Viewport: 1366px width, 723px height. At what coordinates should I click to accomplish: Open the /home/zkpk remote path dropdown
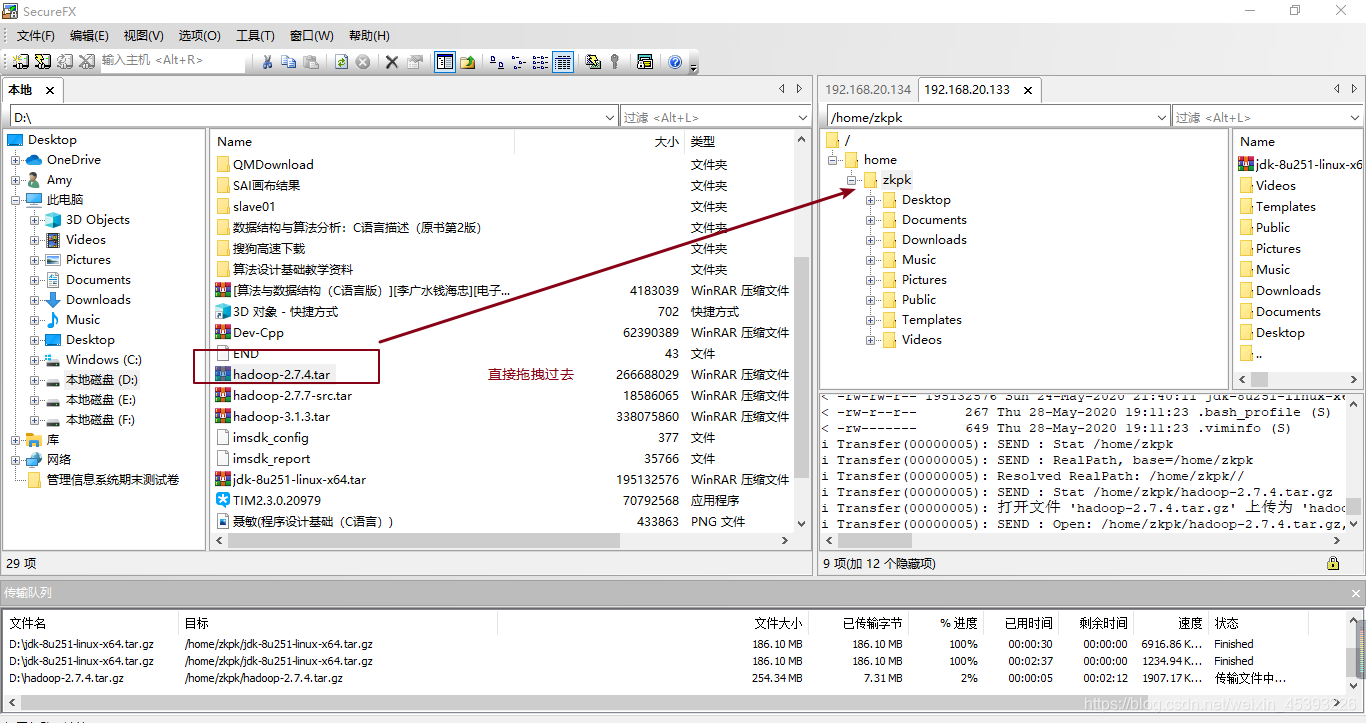[x=1161, y=117]
